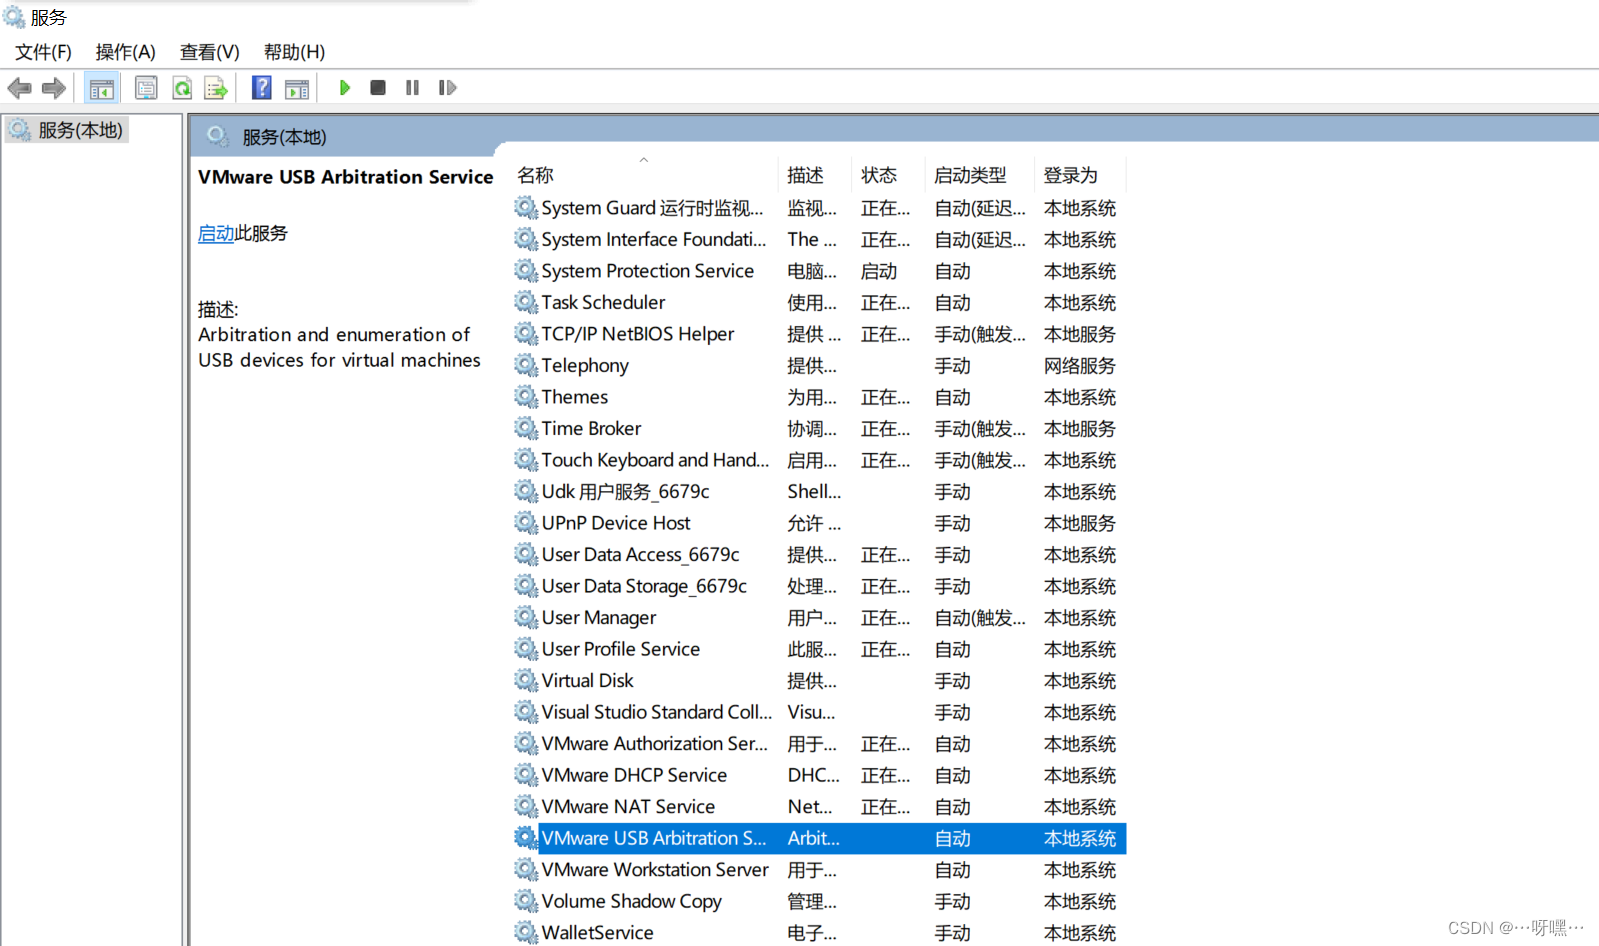
Task: Click the gear icon of Task Scheduler
Action: [x=526, y=302]
